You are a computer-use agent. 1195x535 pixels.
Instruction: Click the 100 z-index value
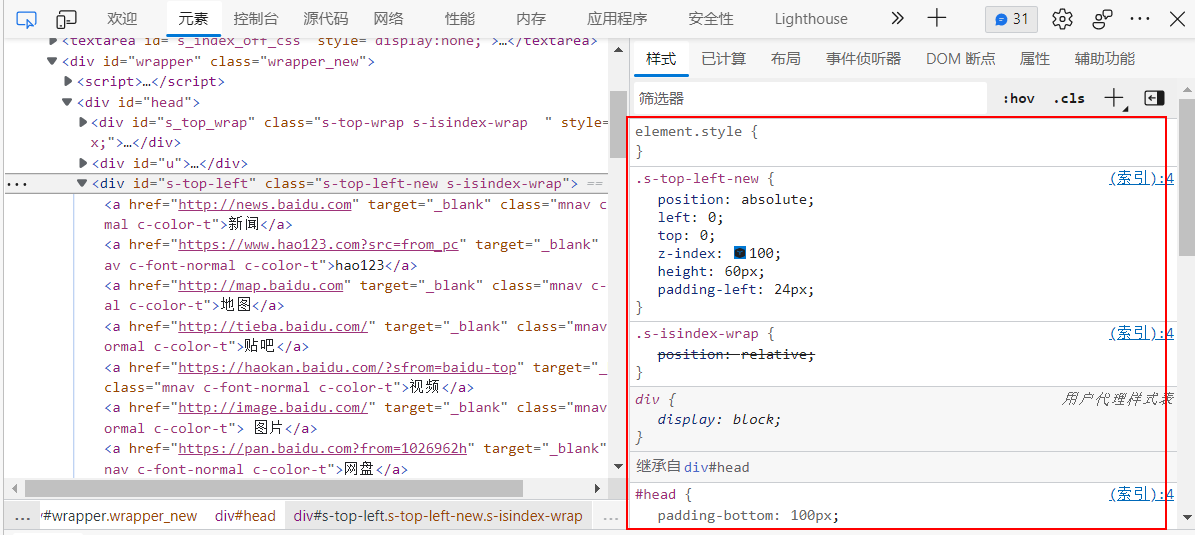click(x=763, y=253)
